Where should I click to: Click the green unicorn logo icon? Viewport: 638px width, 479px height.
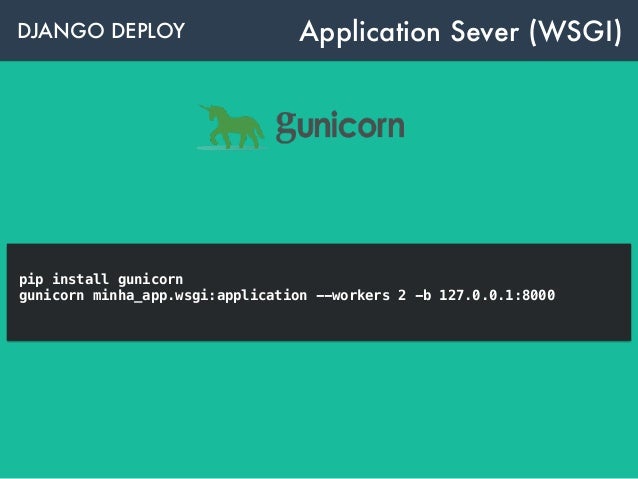[231, 127]
